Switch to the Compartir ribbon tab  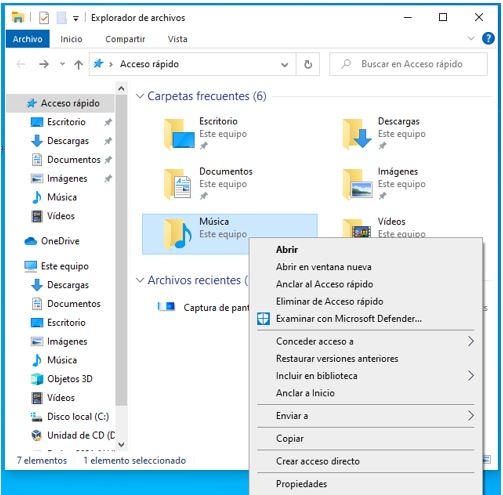click(x=125, y=39)
